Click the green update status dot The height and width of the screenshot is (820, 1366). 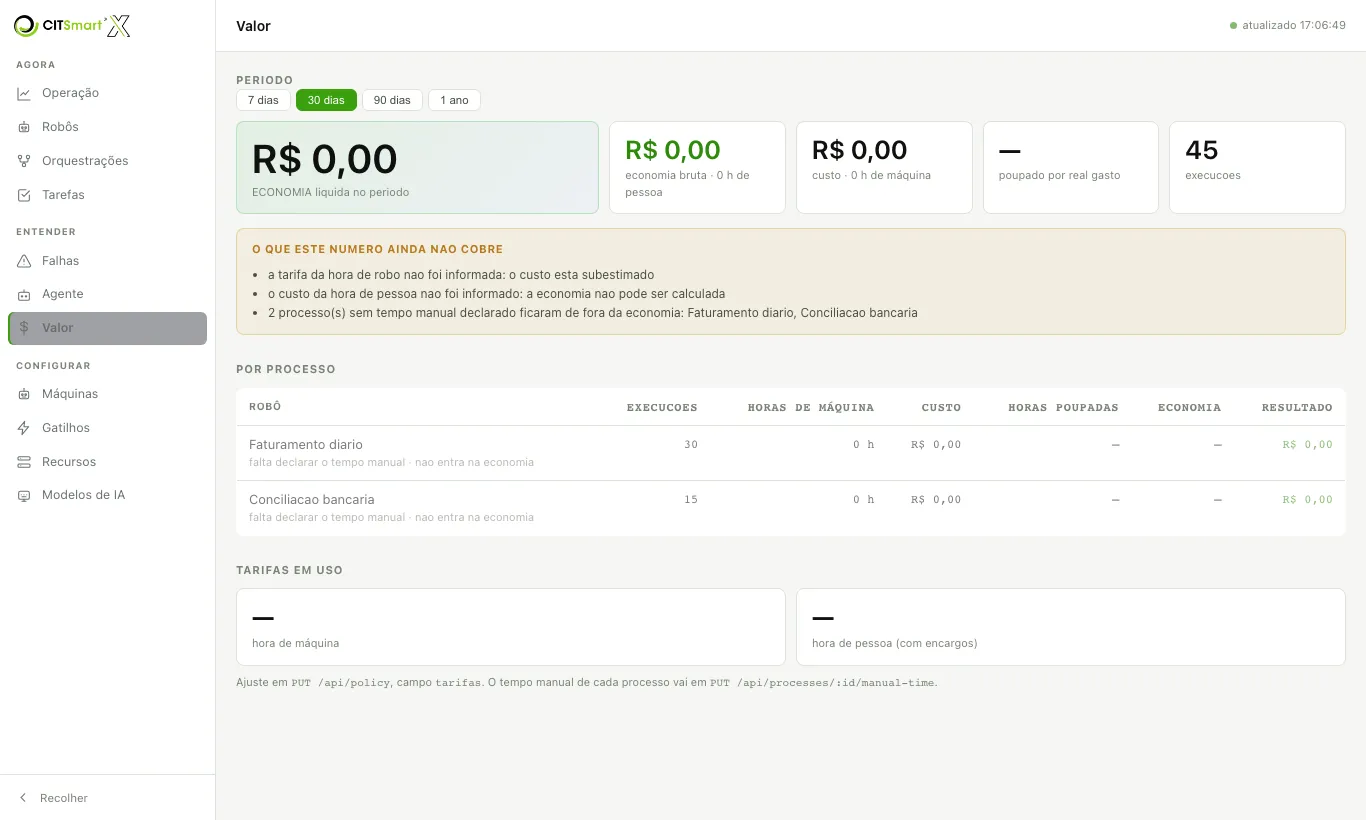[x=1234, y=26]
